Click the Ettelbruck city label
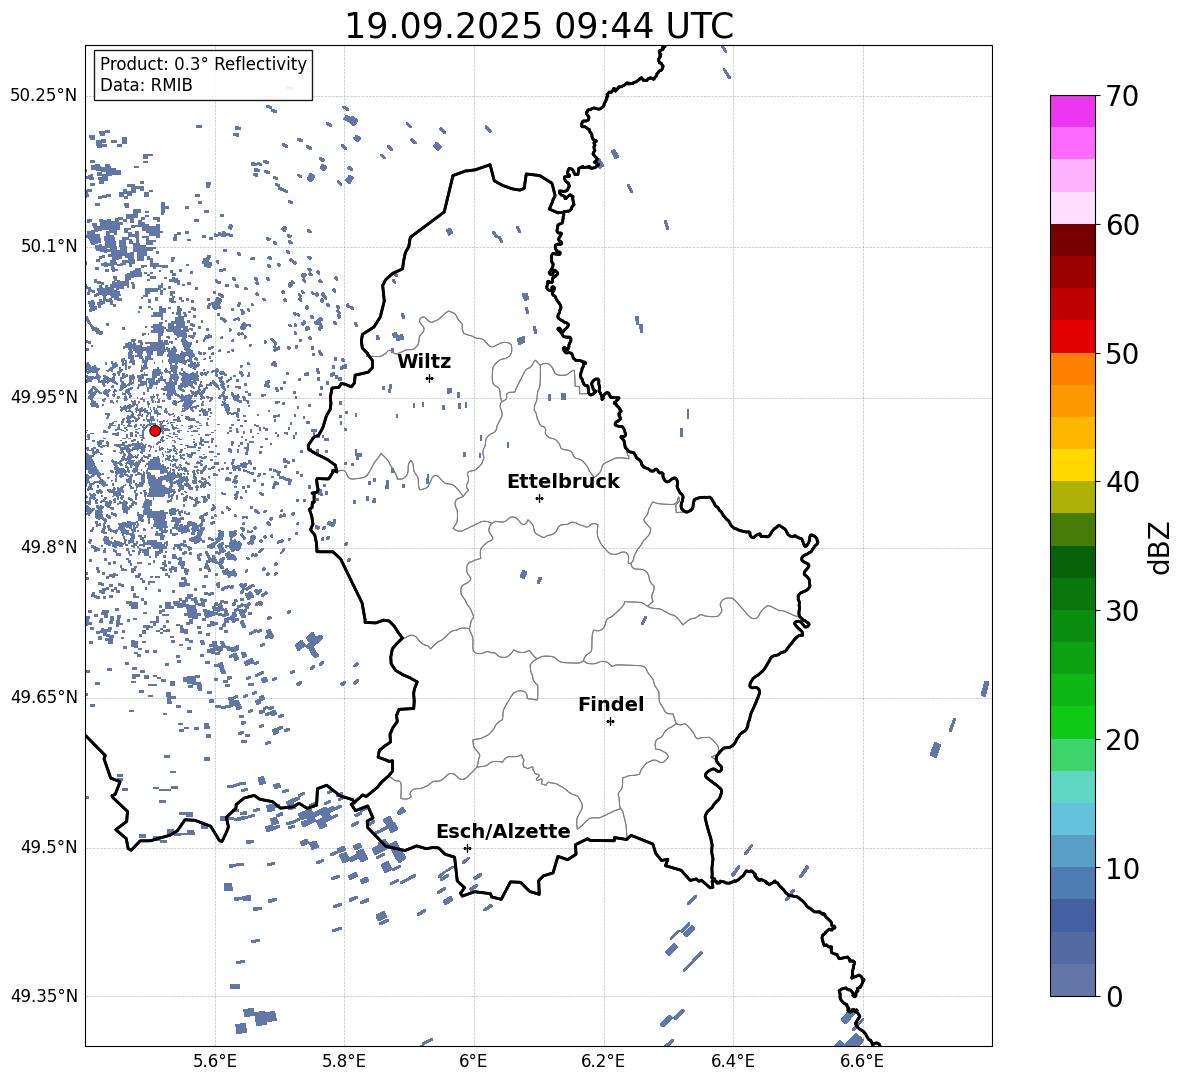The height and width of the screenshot is (1081, 1184). (x=563, y=482)
